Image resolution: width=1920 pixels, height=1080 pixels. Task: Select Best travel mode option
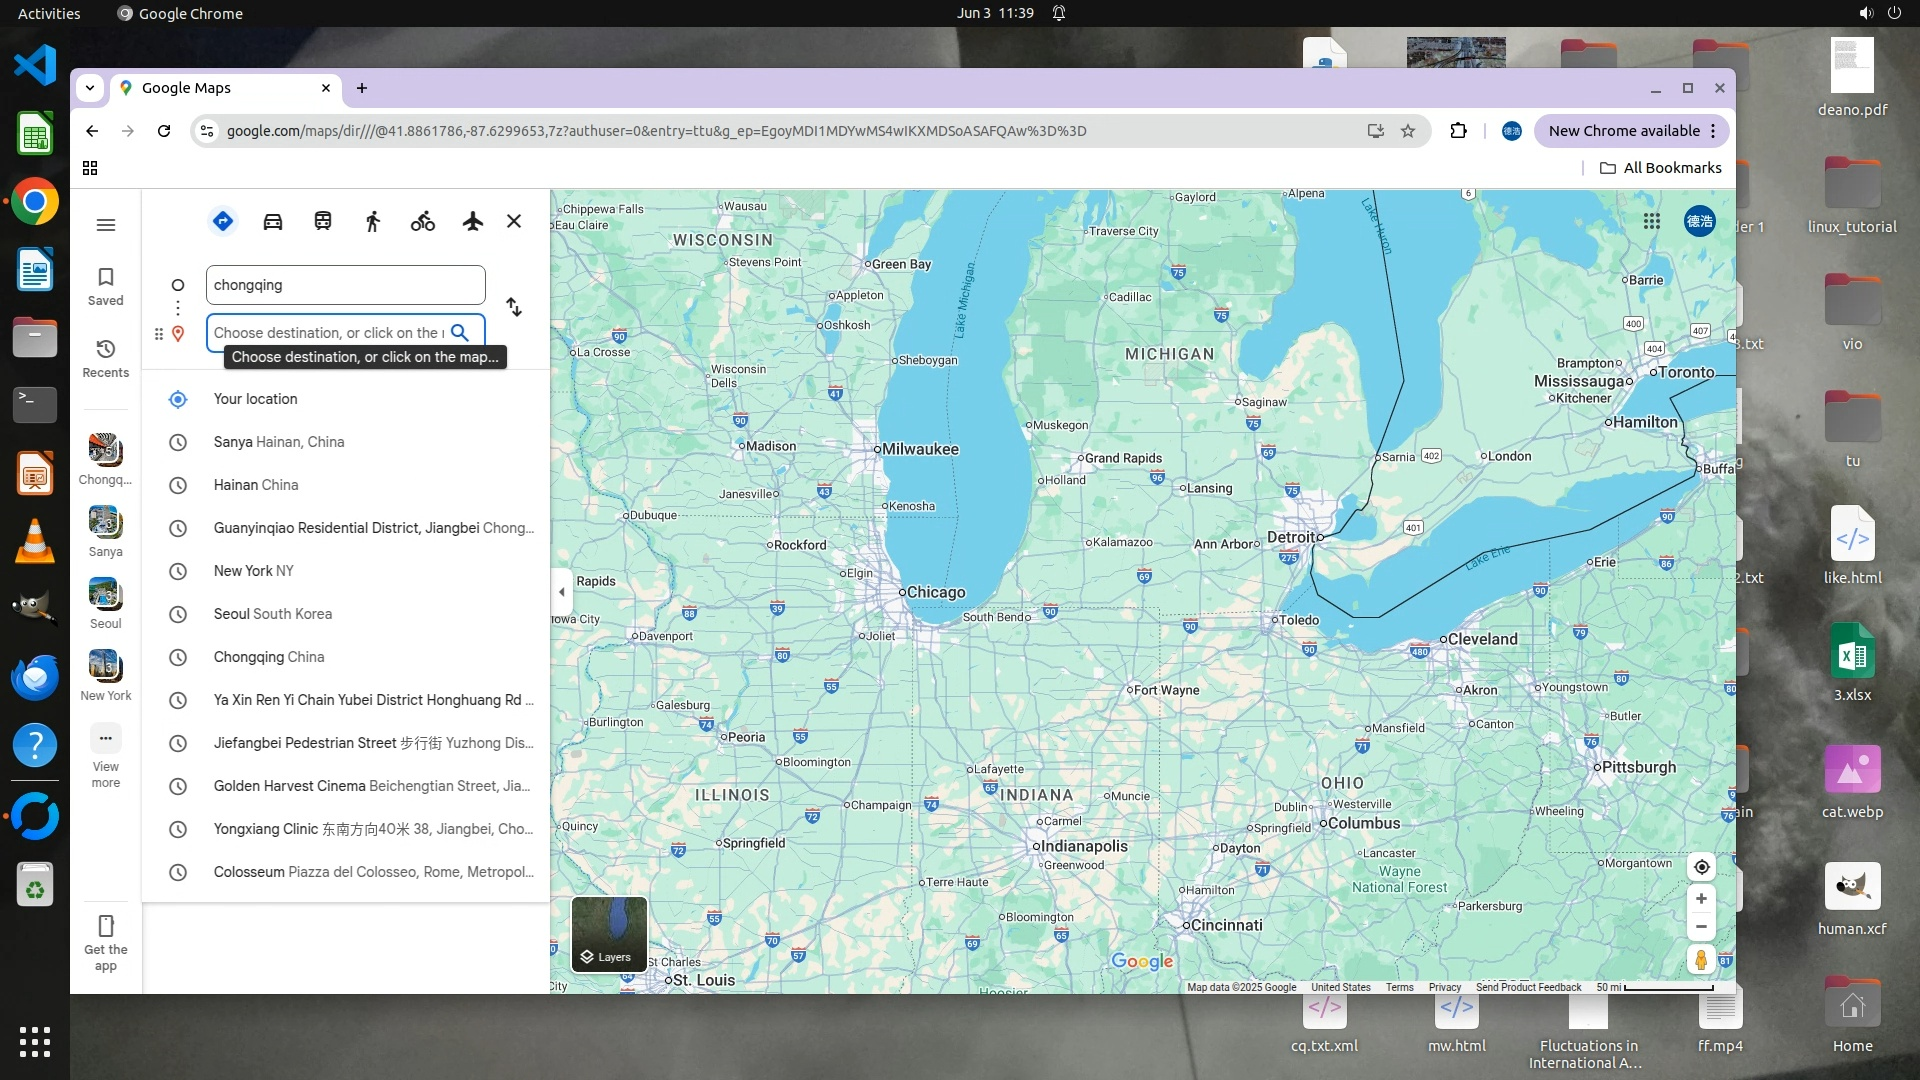(x=223, y=221)
